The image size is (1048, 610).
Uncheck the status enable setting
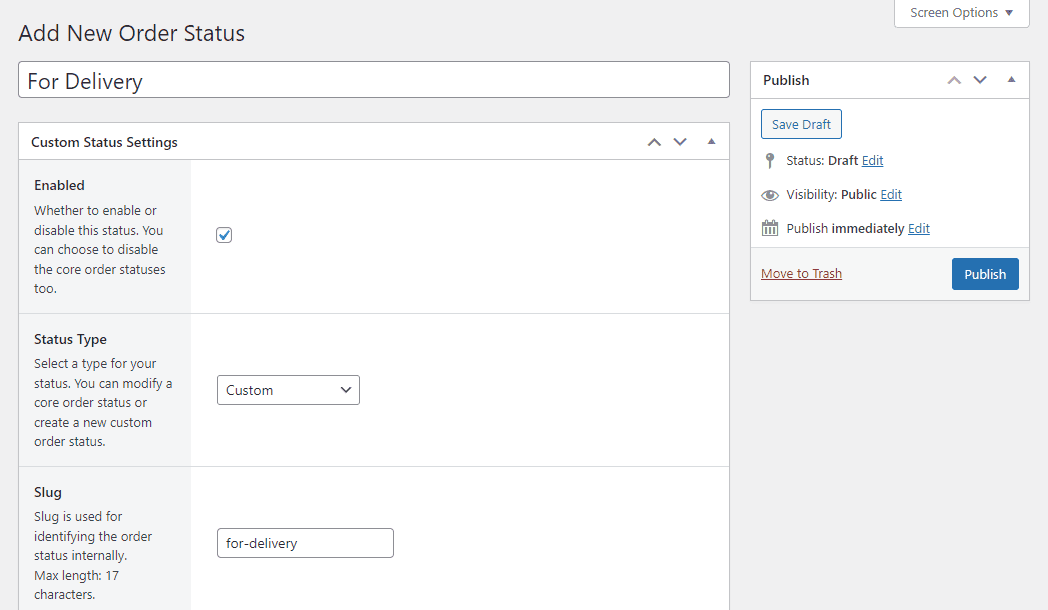pos(224,234)
